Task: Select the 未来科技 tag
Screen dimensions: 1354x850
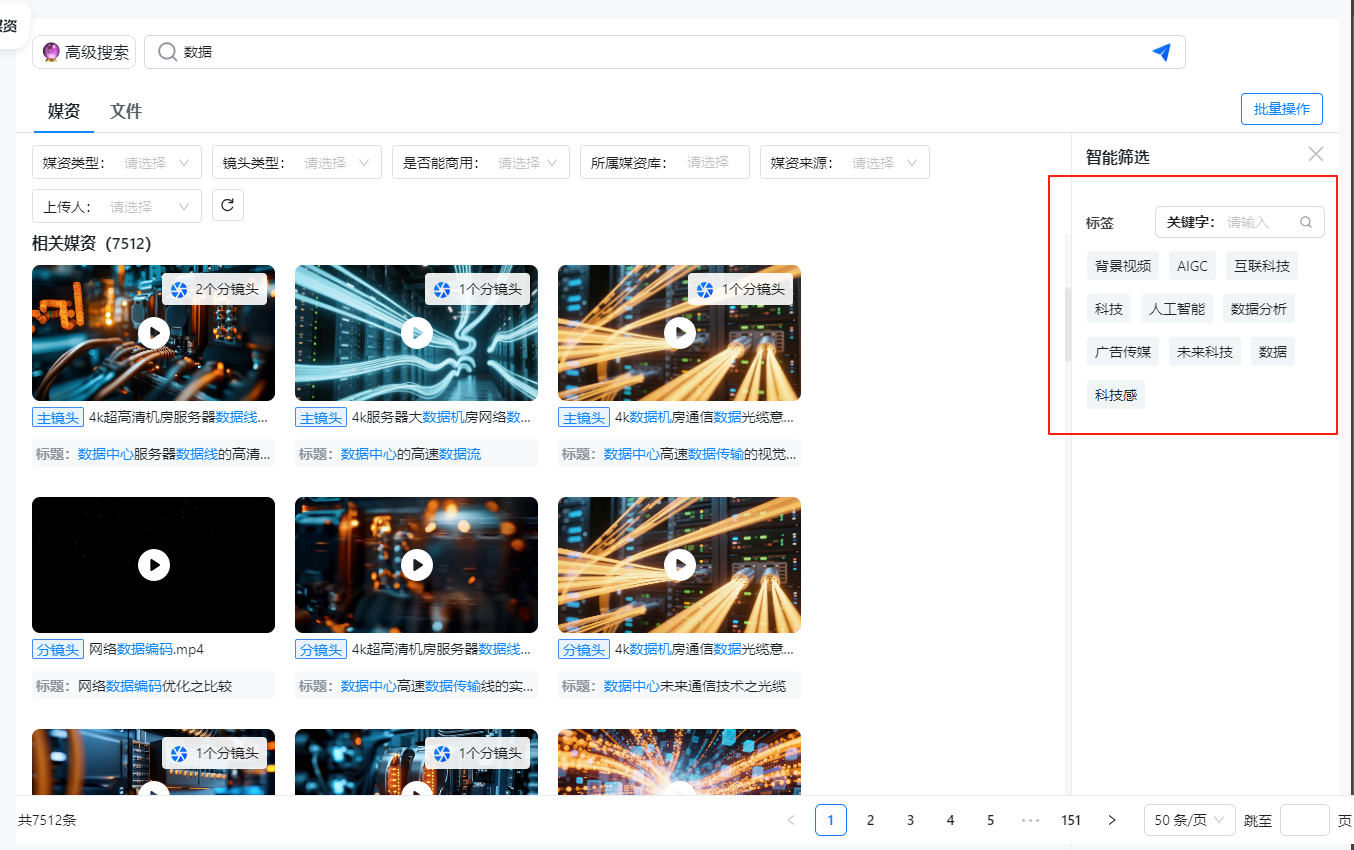Action: [1205, 352]
